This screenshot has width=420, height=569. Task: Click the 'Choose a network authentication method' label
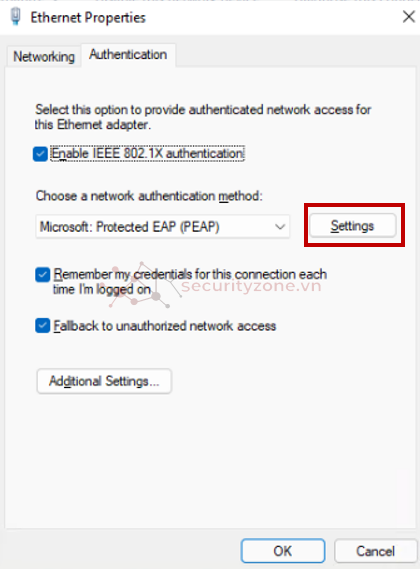[x=149, y=196]
